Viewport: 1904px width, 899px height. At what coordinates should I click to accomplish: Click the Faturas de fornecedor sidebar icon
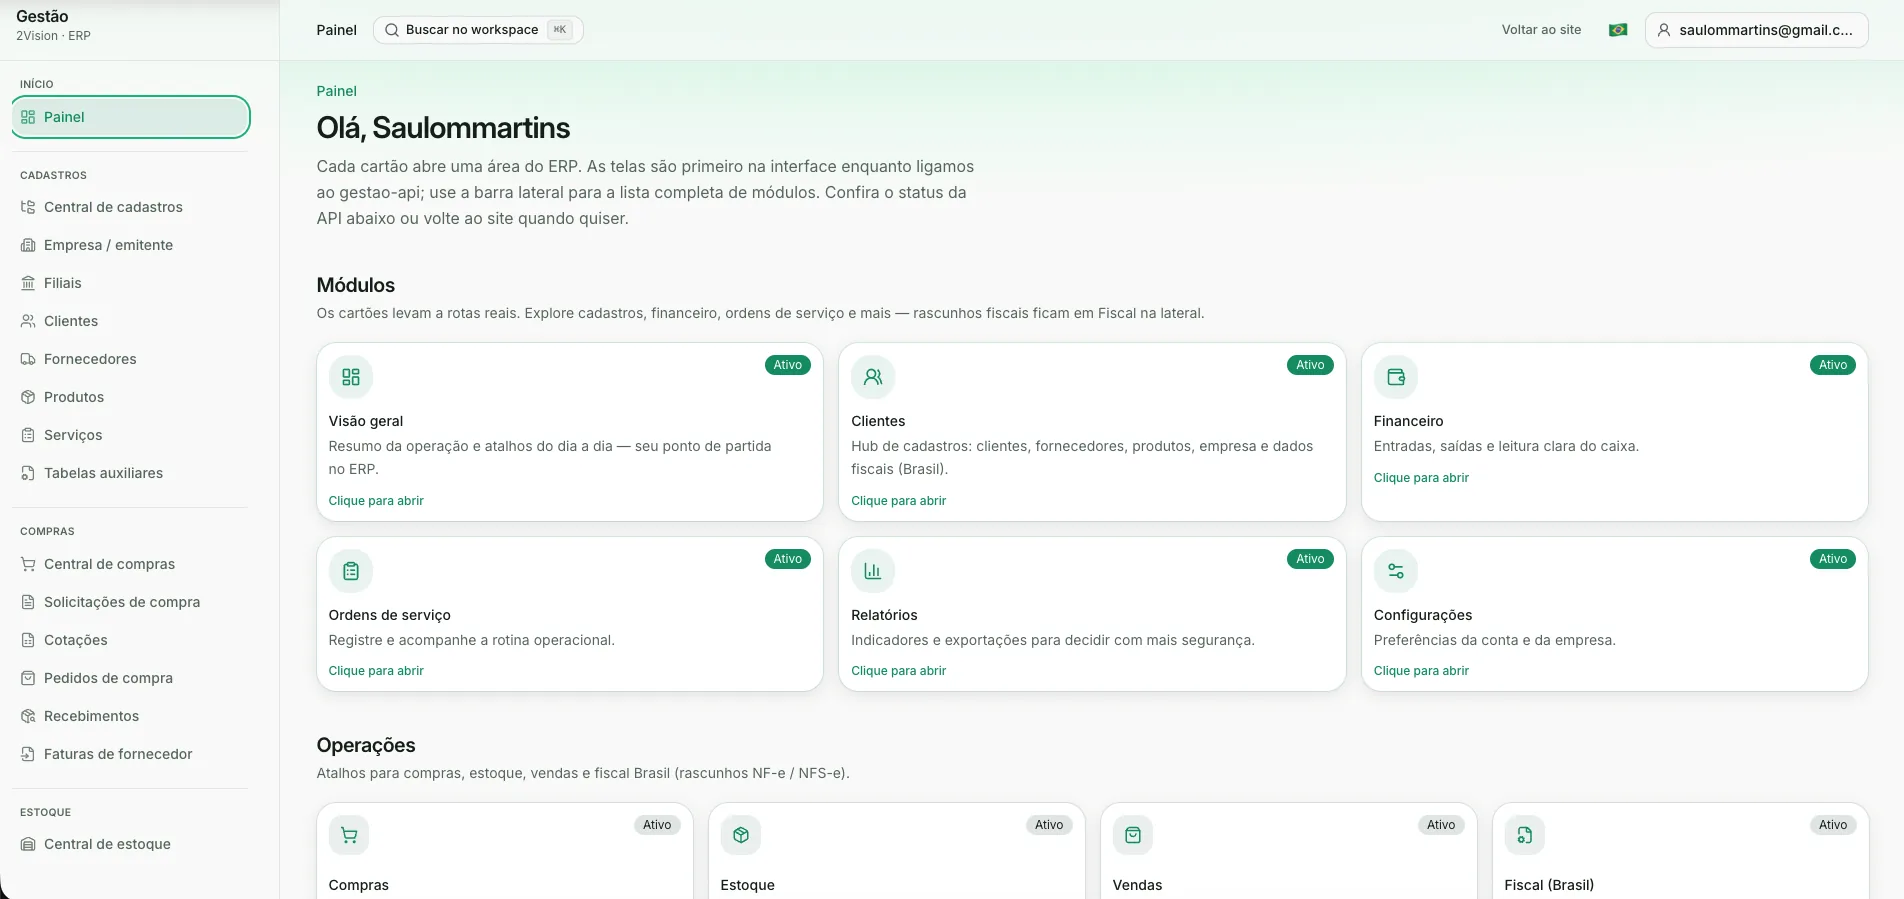click(x=28, y=754)
